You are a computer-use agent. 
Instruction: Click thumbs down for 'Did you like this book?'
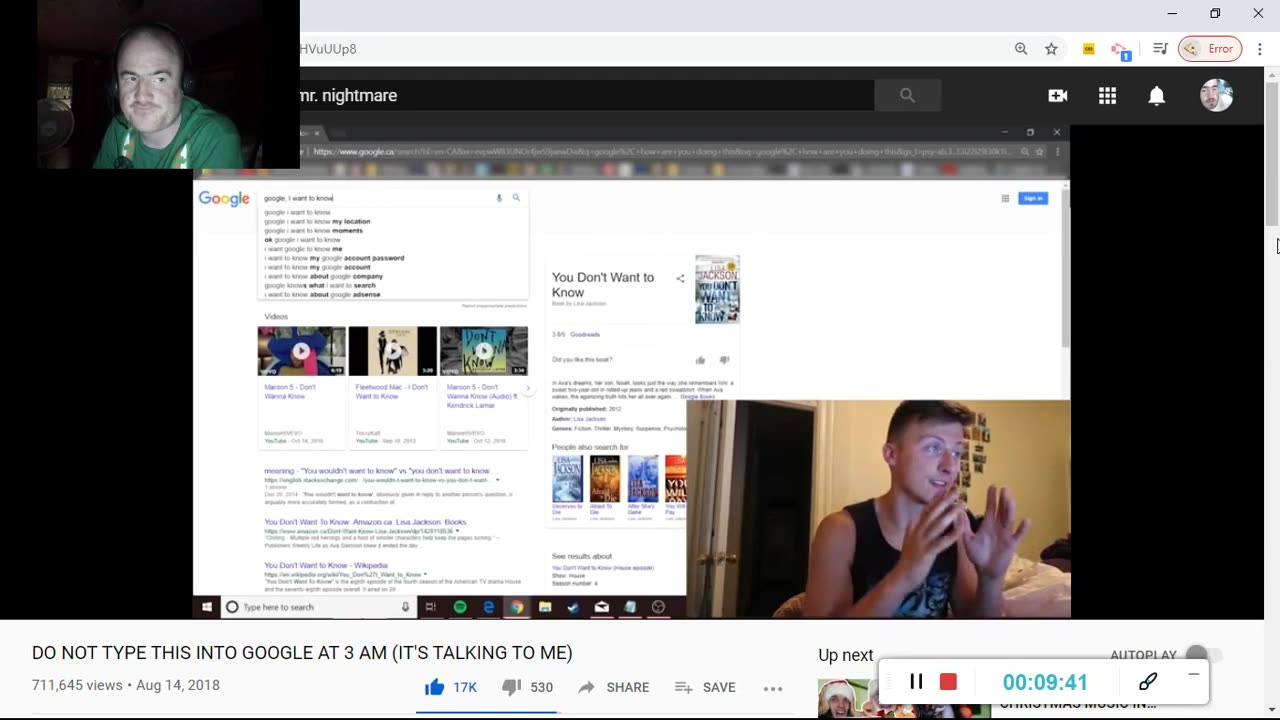725,360
